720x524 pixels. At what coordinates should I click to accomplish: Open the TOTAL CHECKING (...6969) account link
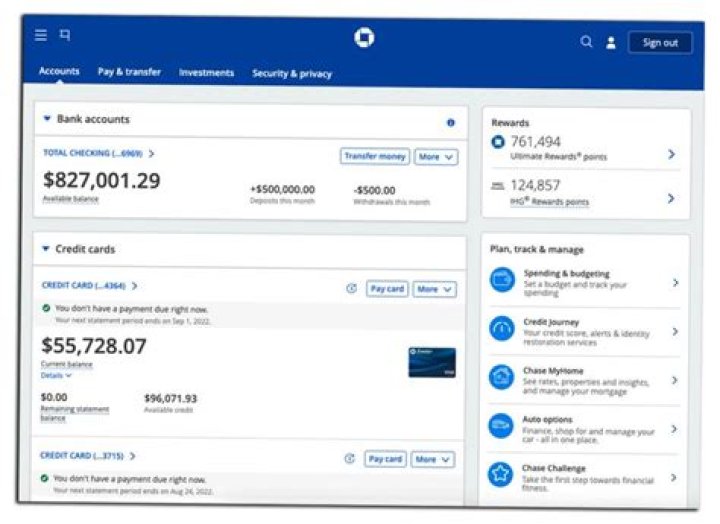pyautogui.click(x=98, y=153)
